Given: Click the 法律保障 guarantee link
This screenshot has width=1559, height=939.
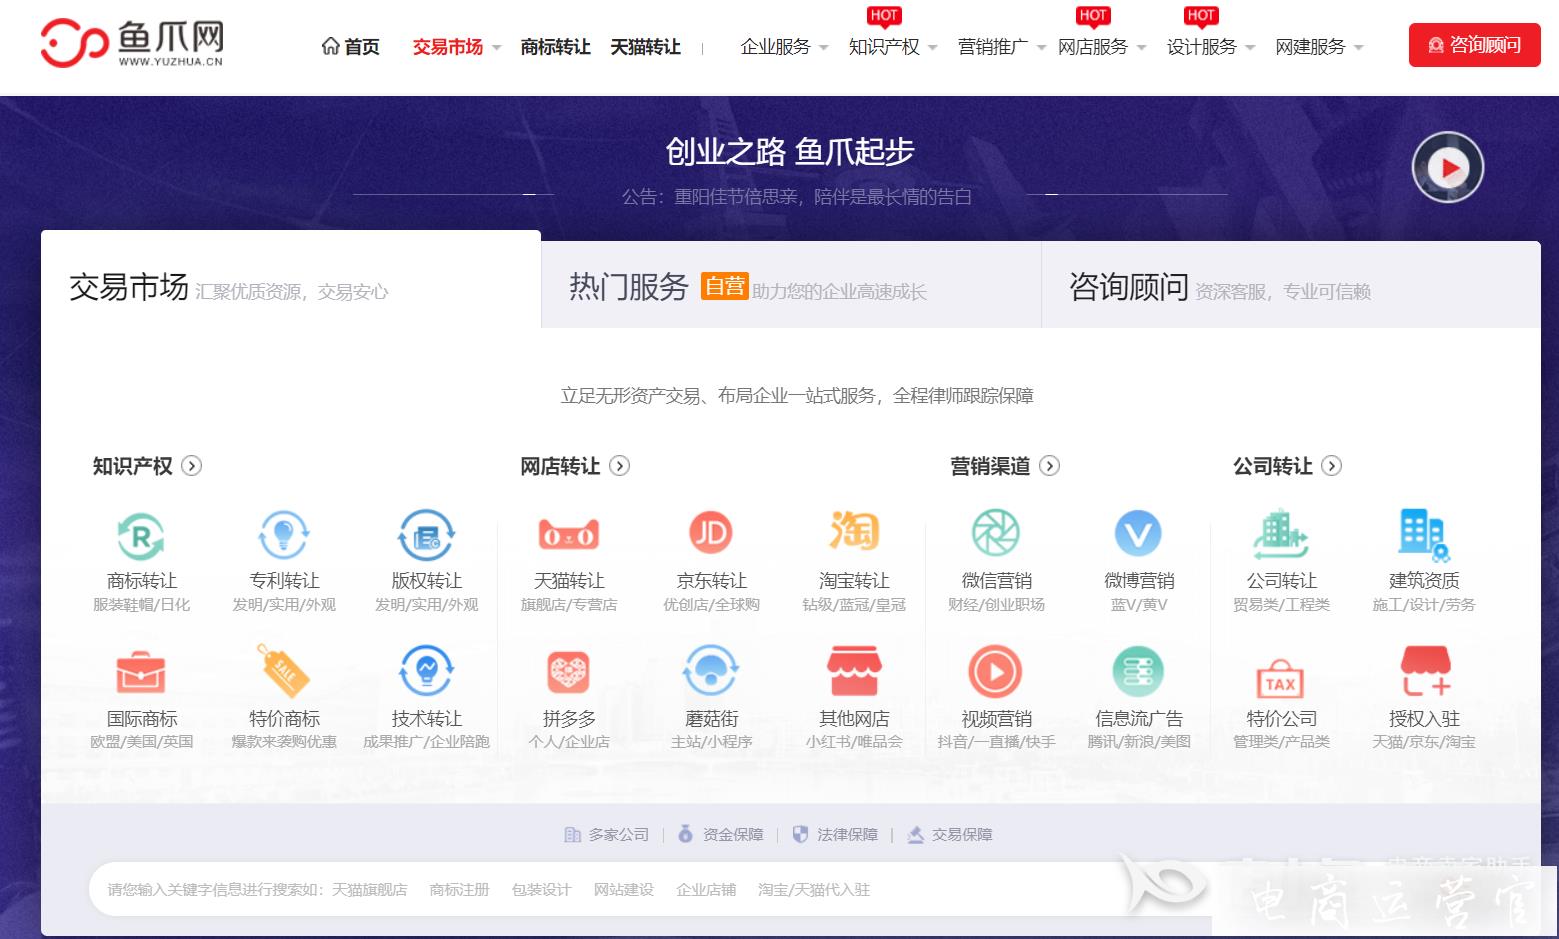Looking at the screenshot, I should coord(835,834).
